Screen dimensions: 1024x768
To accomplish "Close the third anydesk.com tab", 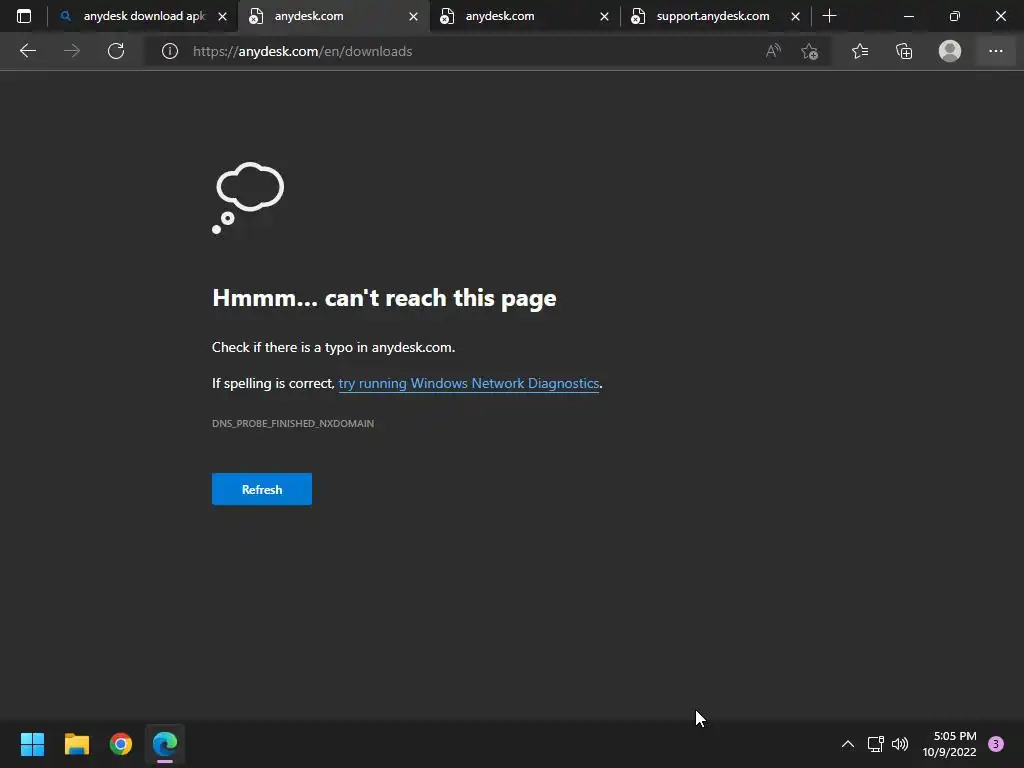I will (604, 16).
